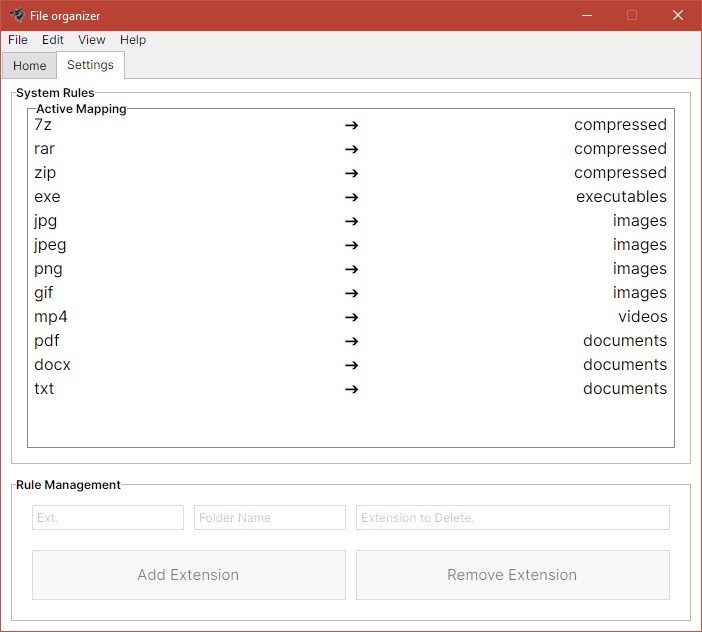Minimize the File organizer window

pyautogui.click(x=587, y=15)
